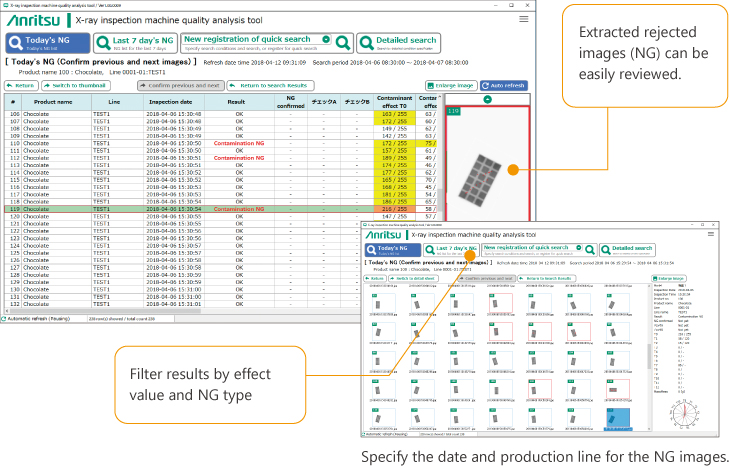Viewport: 730px width, 468px height.
Task: Open the hamburger menu in the thumbnail window
Action: [x=711, y=234]
